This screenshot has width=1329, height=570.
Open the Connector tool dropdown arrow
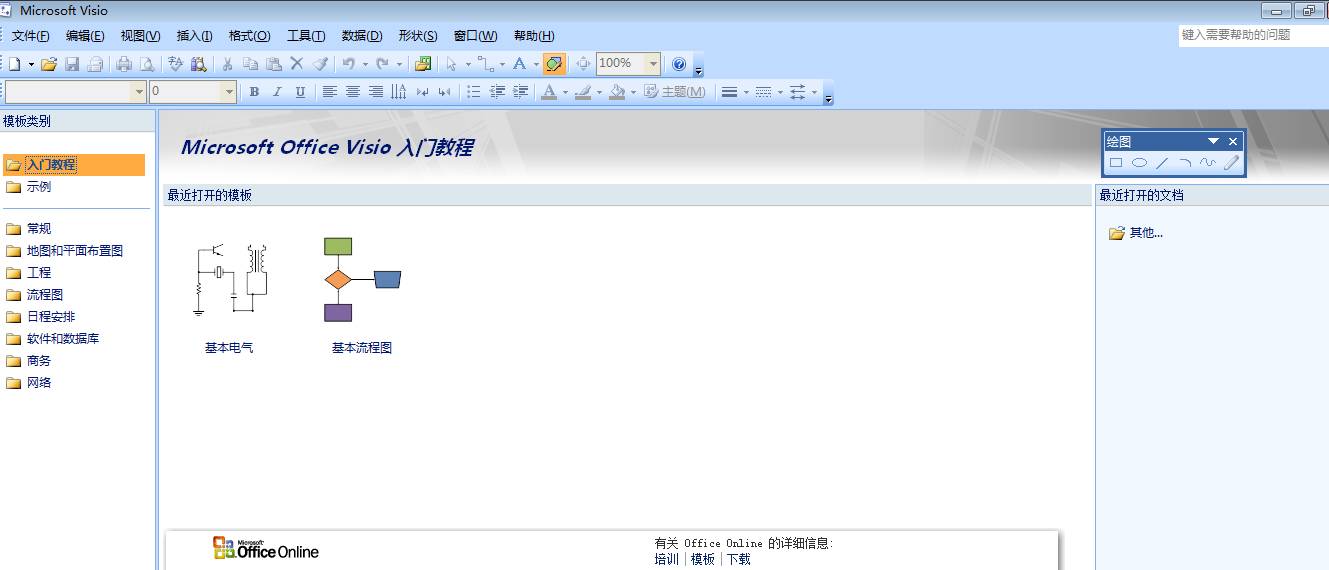pyautogui.click(x=502, y=64)
